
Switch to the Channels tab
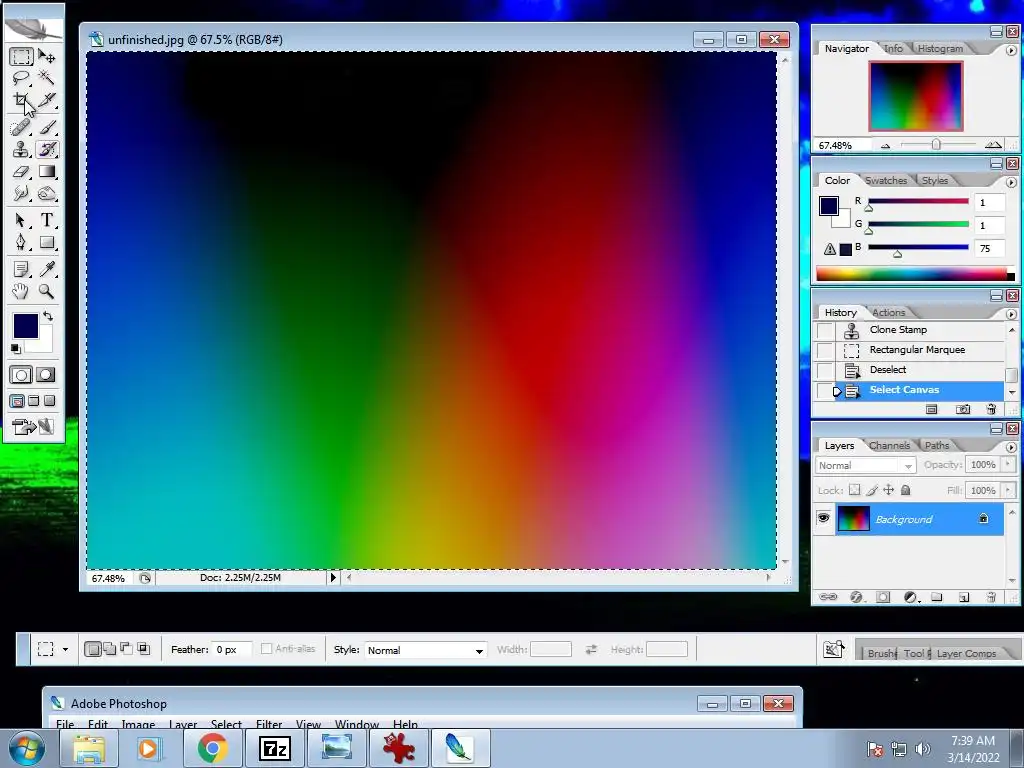point(889,445)
